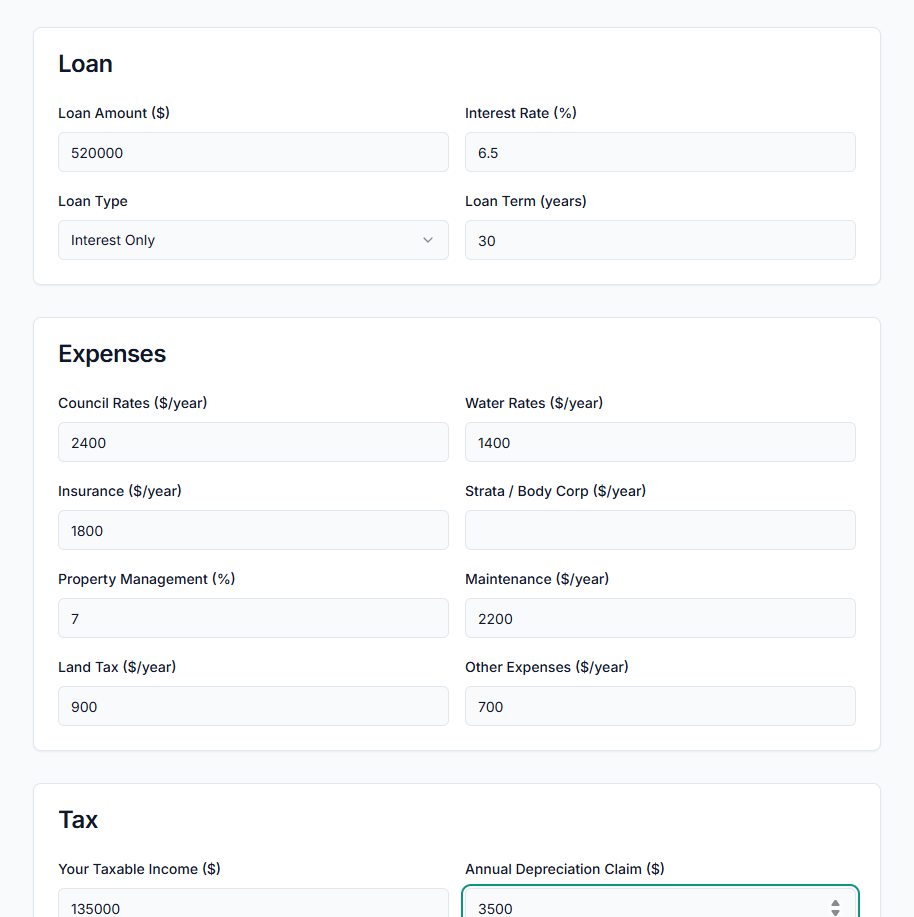Screen dimensions: 914x917
Task: Focus the Loan Term years input
Action: [x=660, y=240]
